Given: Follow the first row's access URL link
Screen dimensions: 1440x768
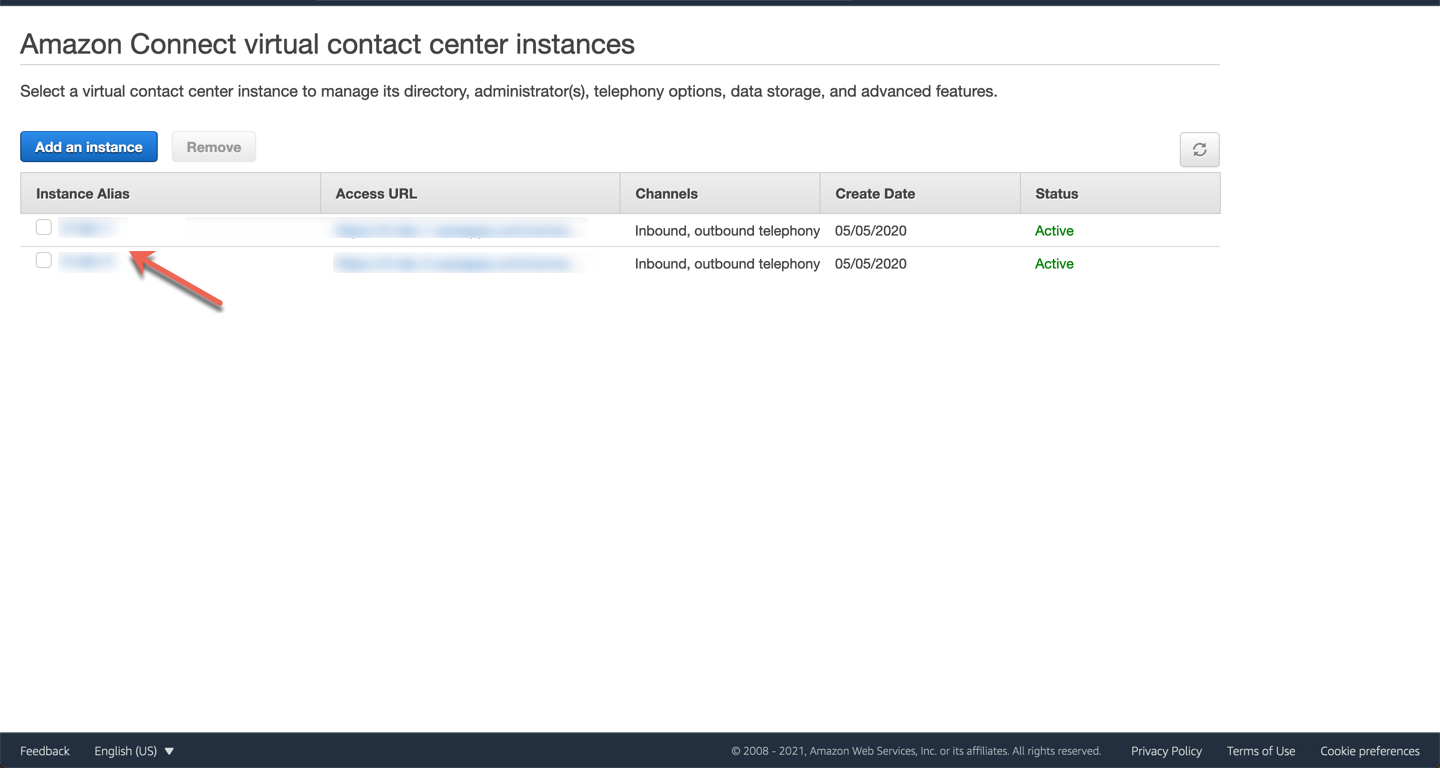Looking at the screenshot, I should pyautogui.click(x=456, y=231).
